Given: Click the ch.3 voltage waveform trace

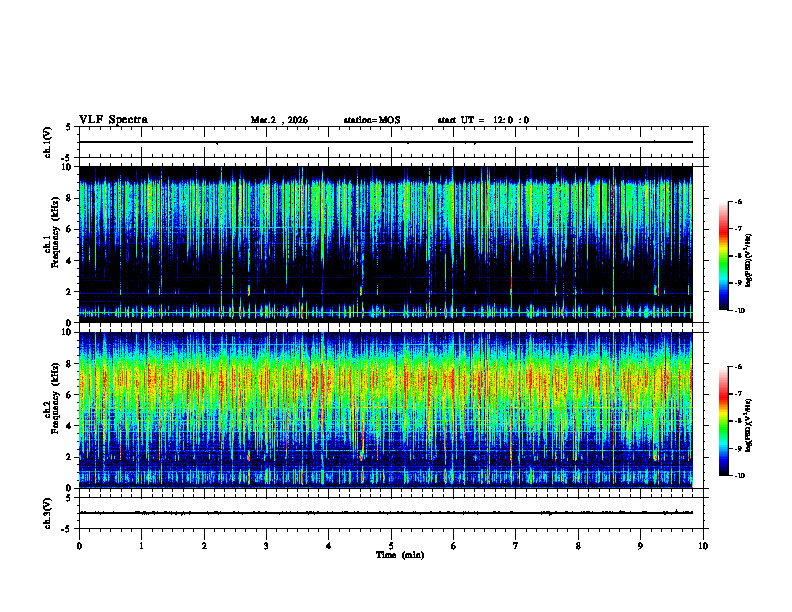Looking at the screenshot, I should 386,513.
